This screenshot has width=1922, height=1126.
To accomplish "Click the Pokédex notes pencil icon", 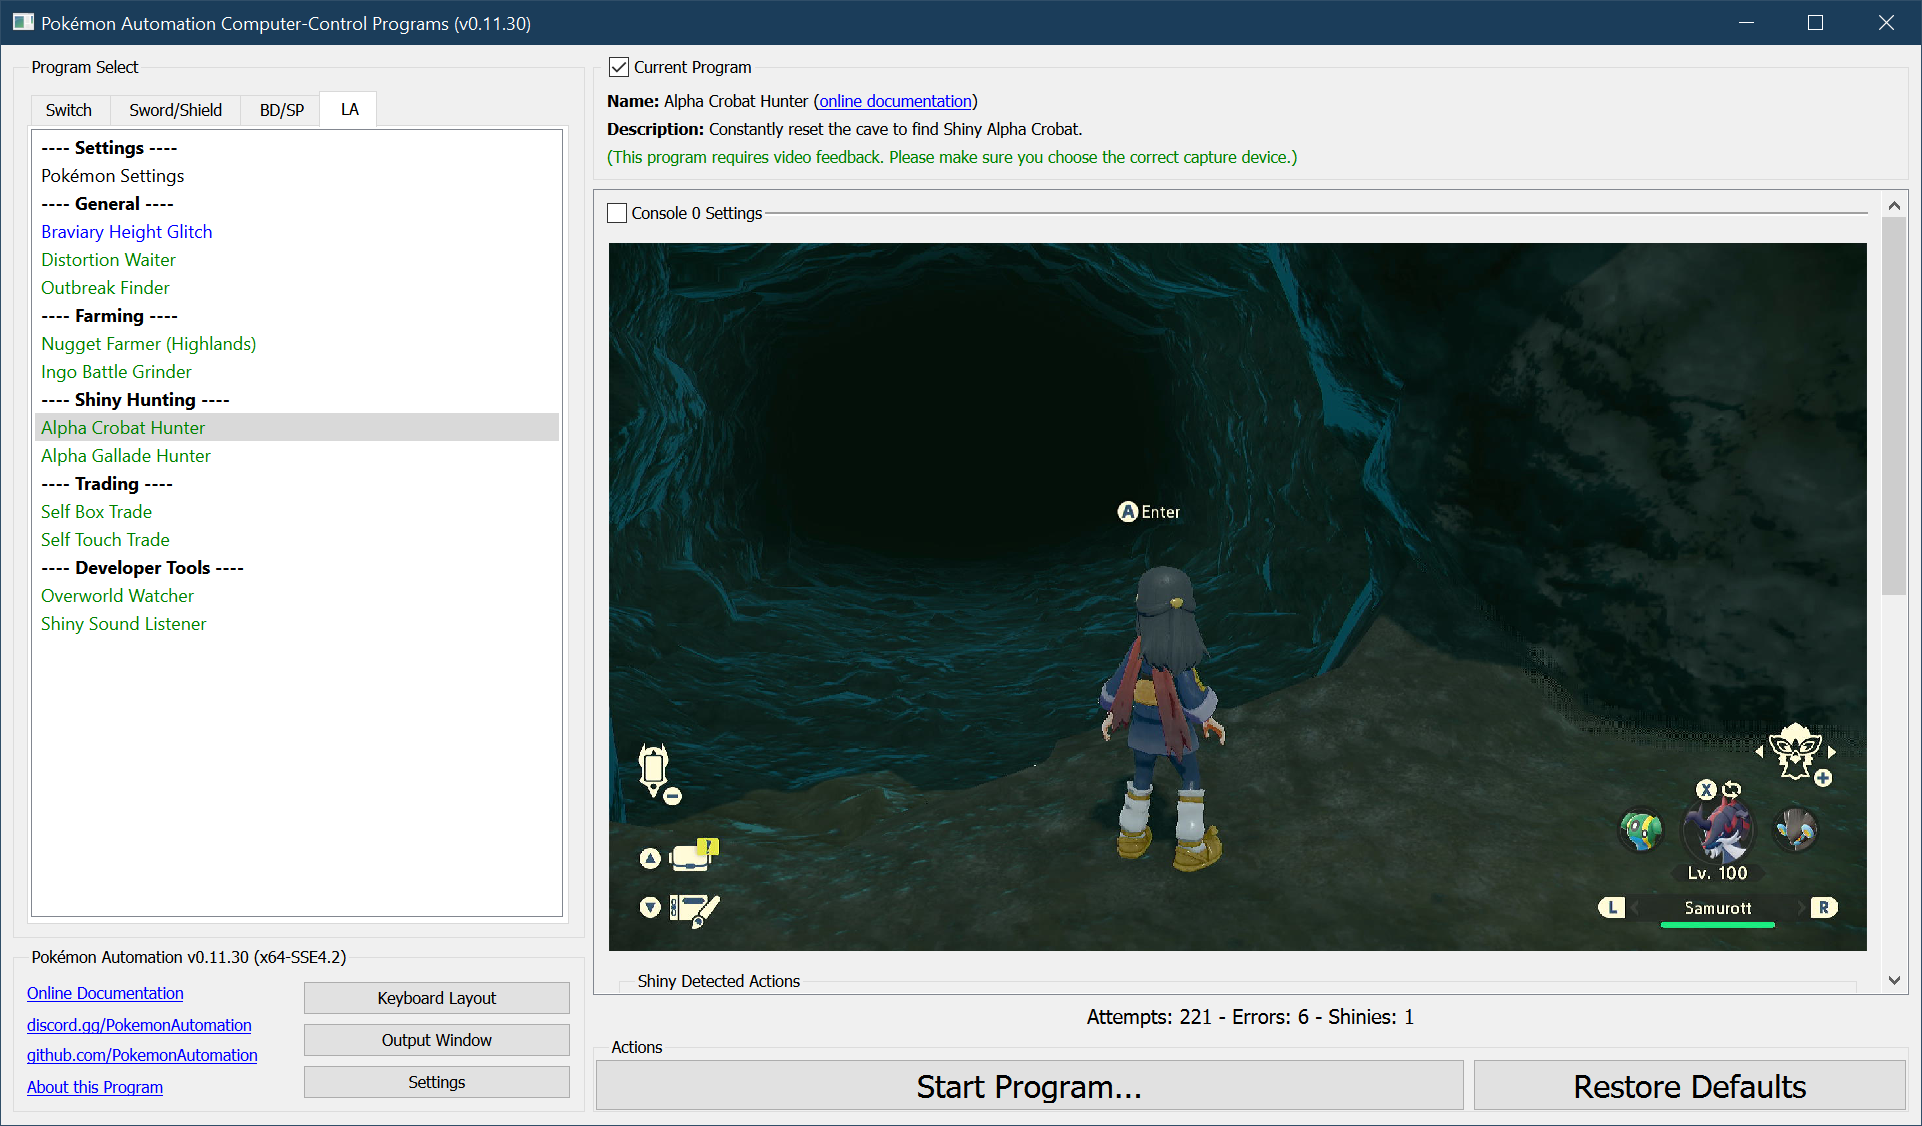I will 695,909.
